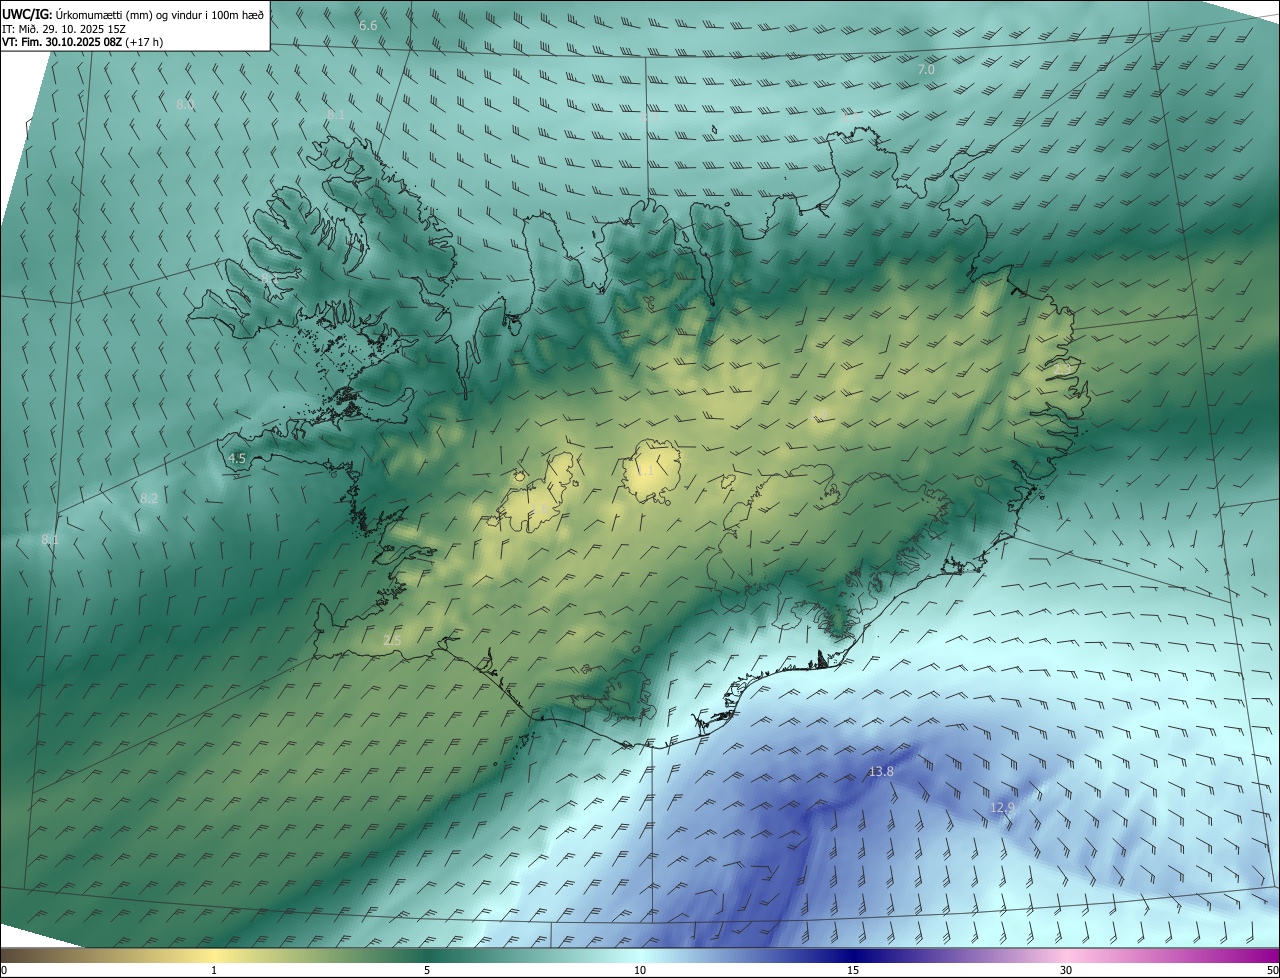Click the 'VT: Fim. 30.10.2025 08Z (+17 h)' line
The height and width of the screenshot is (978, 1280).
[x=83, y=42]
